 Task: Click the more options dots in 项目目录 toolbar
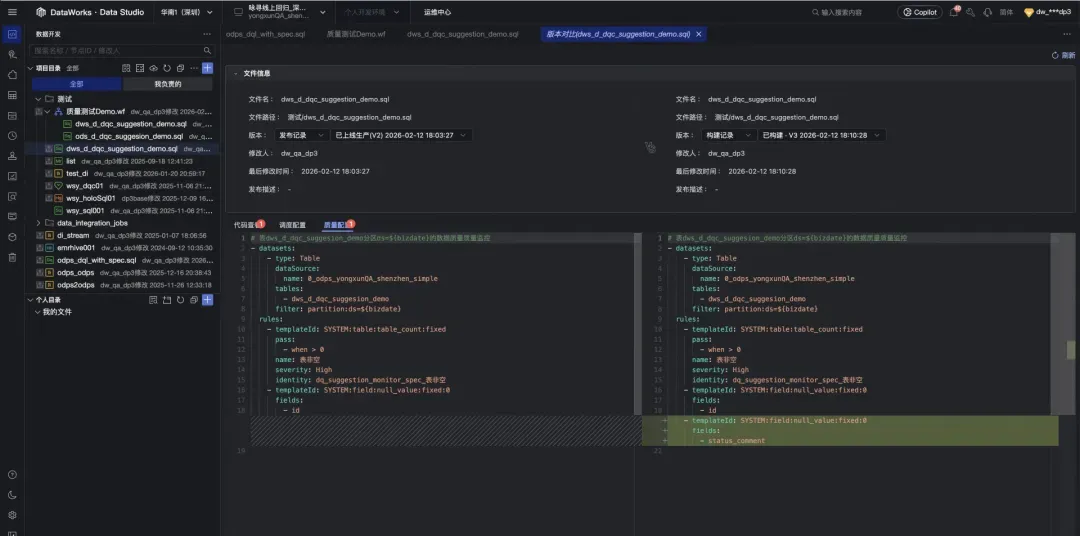[x=194, y=68]
